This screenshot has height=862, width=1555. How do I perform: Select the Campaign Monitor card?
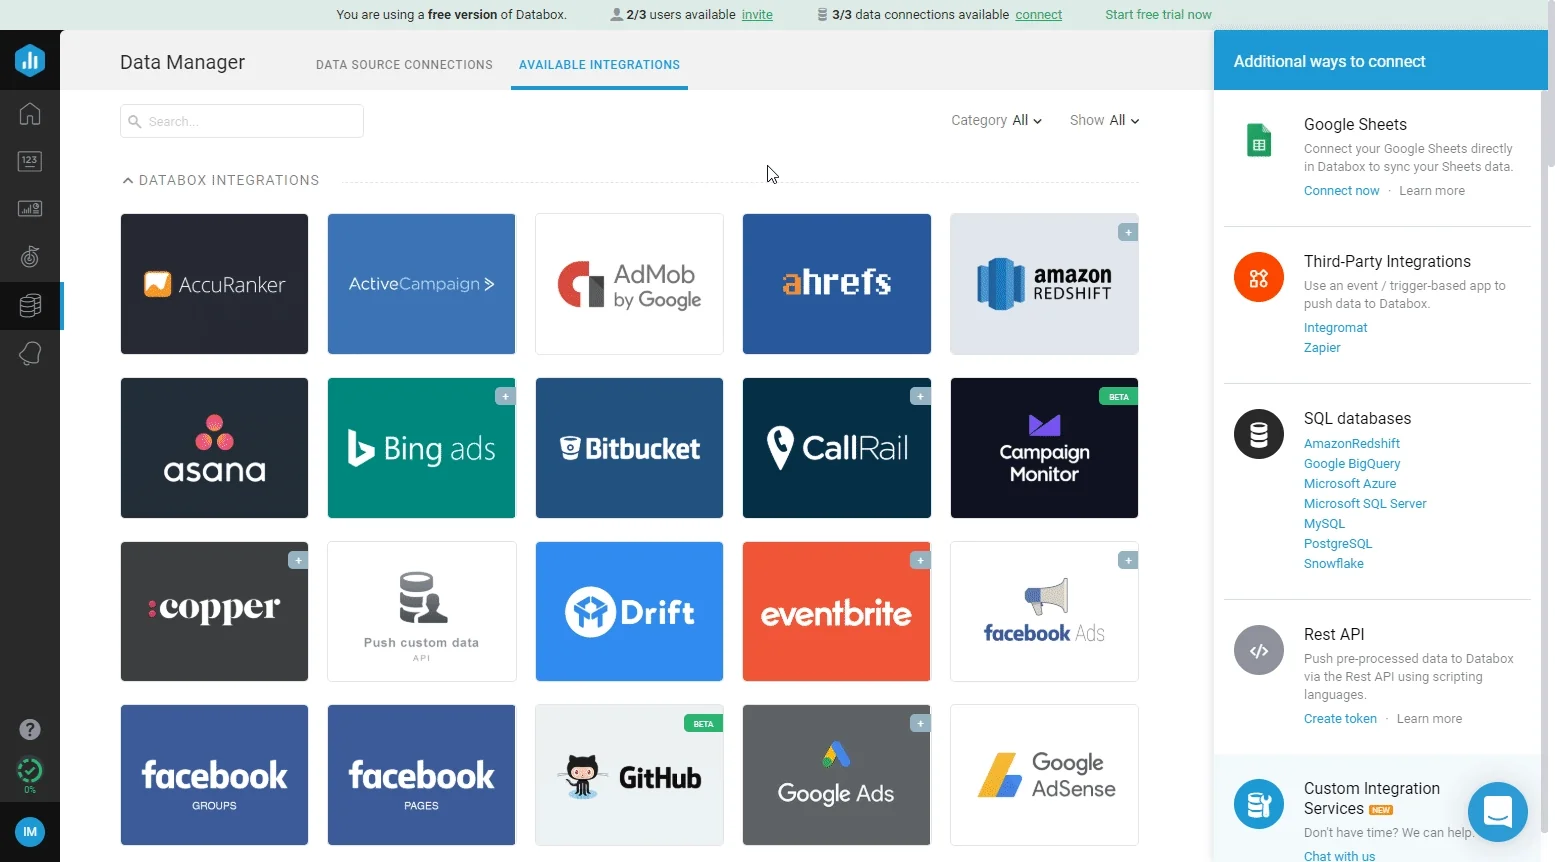click(1044, 448)
